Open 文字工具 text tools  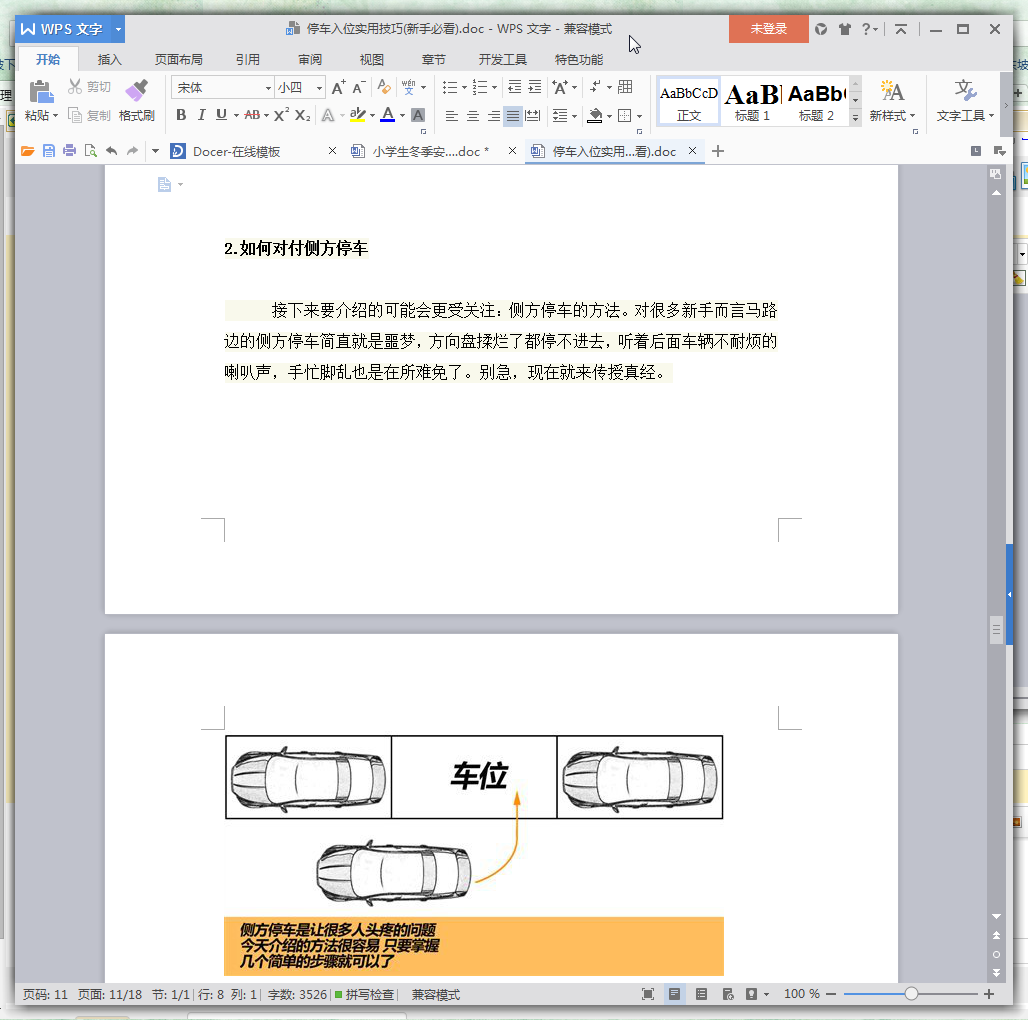coord(964,101)
